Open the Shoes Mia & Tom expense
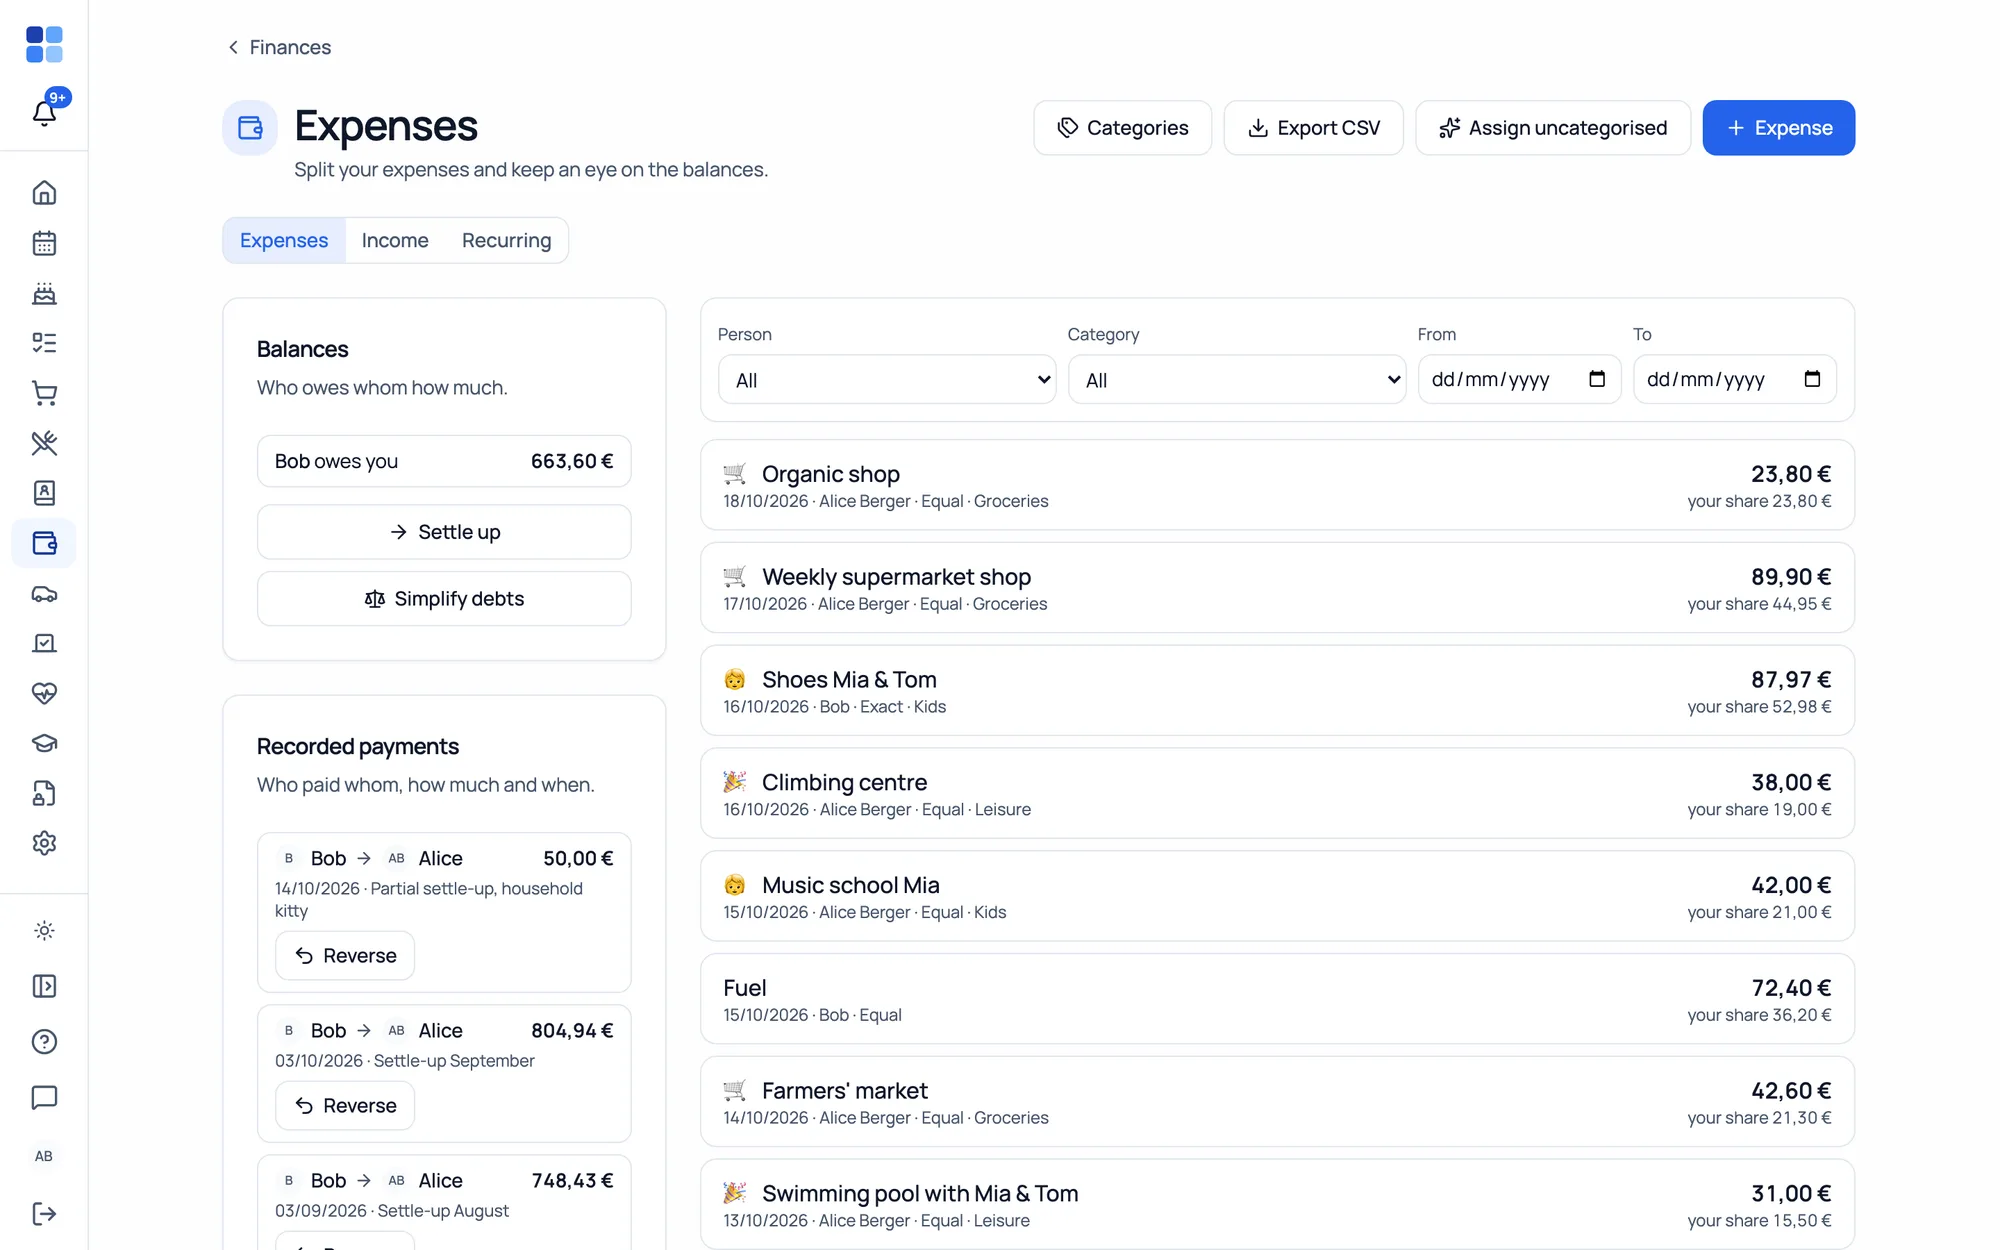The height and width of the screenshot is (1250, 2000). click(x=1278, y=691)
